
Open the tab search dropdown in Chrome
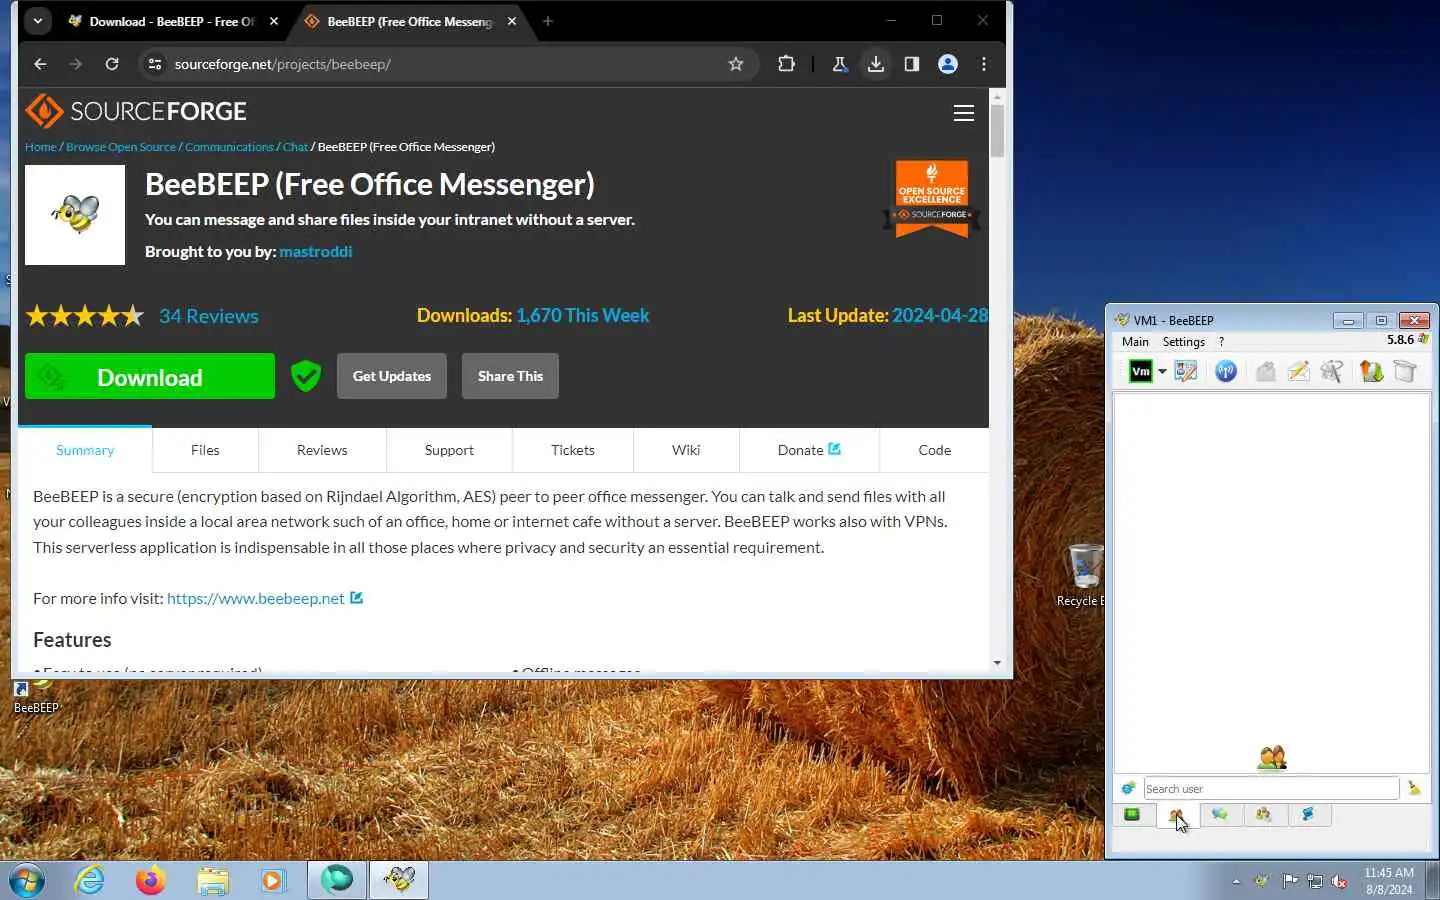click(37, 21)
